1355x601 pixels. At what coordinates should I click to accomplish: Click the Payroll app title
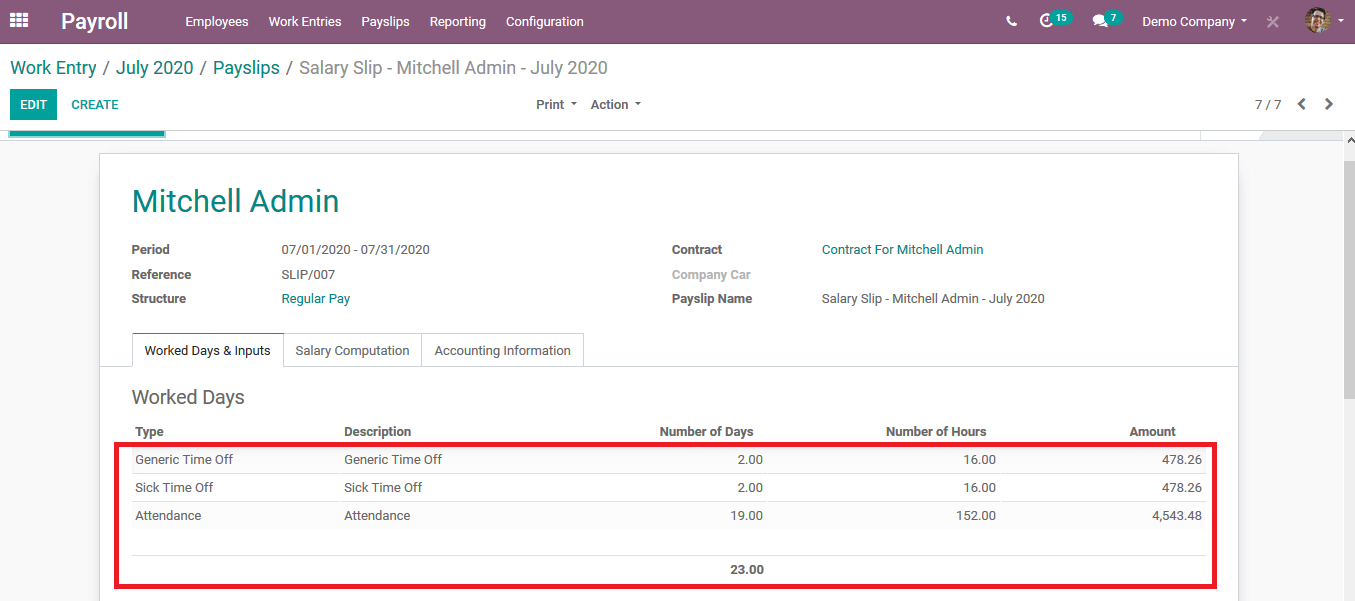(x=94, y=21)
